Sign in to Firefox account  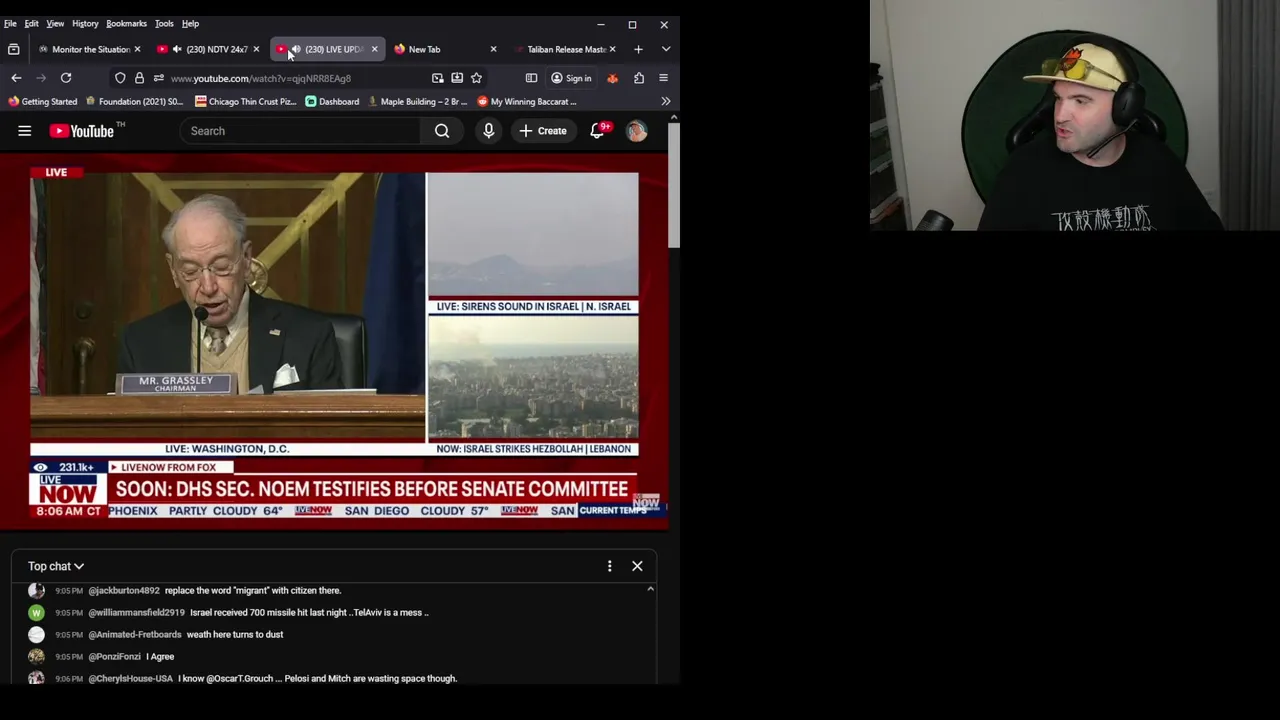(571, 78)
